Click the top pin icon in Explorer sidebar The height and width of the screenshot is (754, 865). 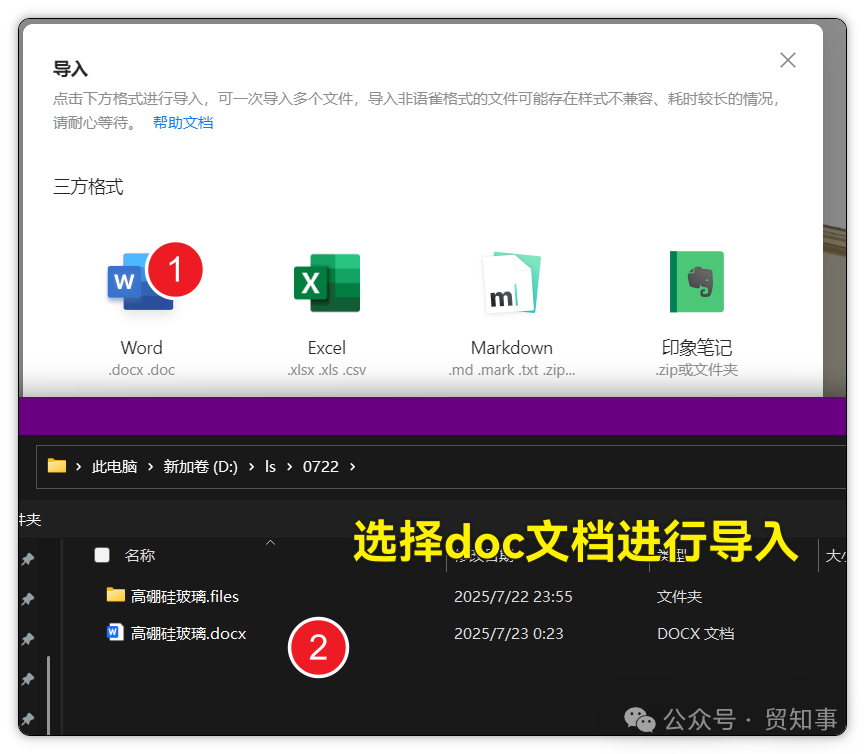(x=28, y=558)
